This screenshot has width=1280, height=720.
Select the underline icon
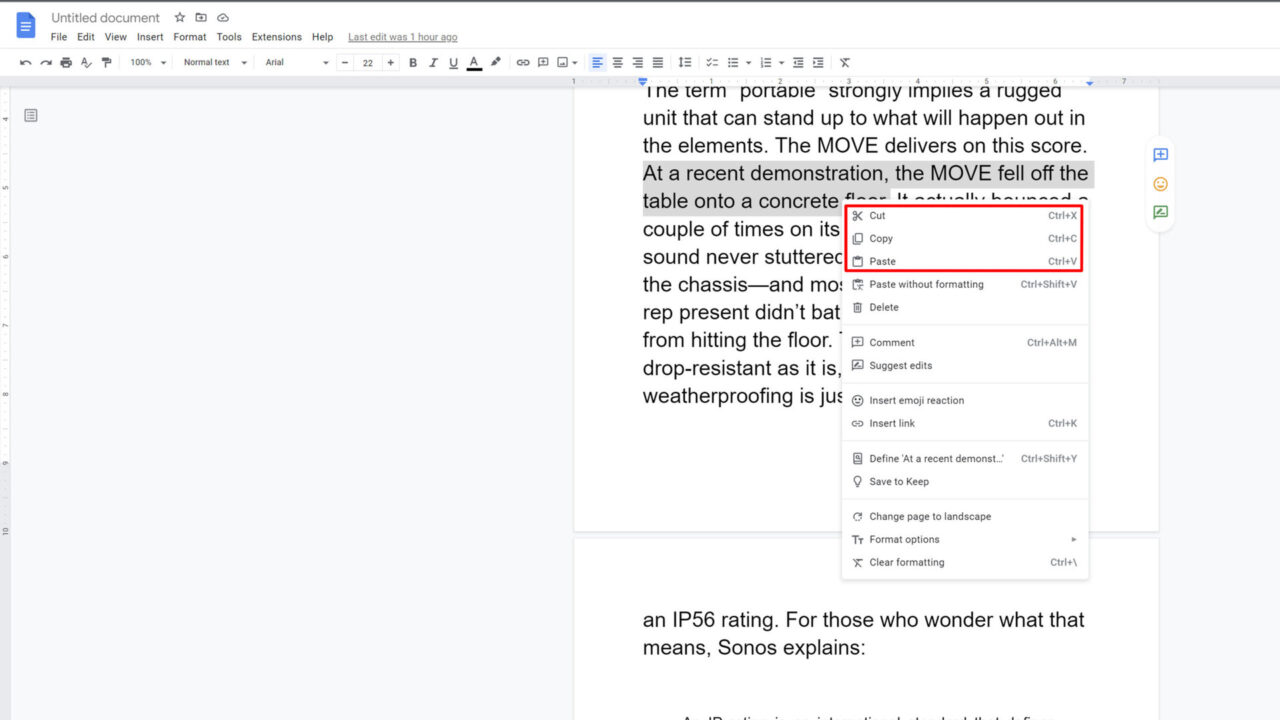tap(452, 62)
